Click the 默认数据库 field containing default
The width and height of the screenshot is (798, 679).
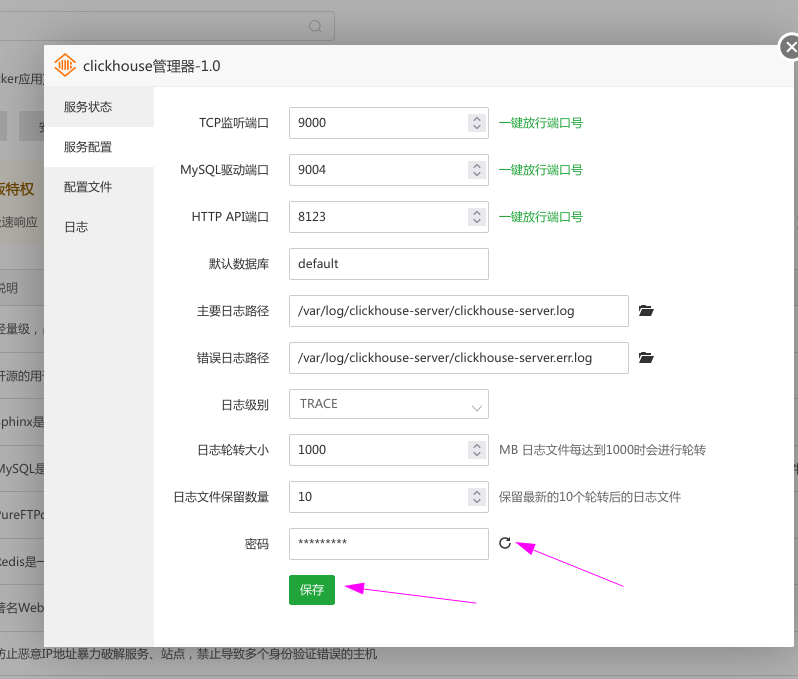click(x=389, y=264)
